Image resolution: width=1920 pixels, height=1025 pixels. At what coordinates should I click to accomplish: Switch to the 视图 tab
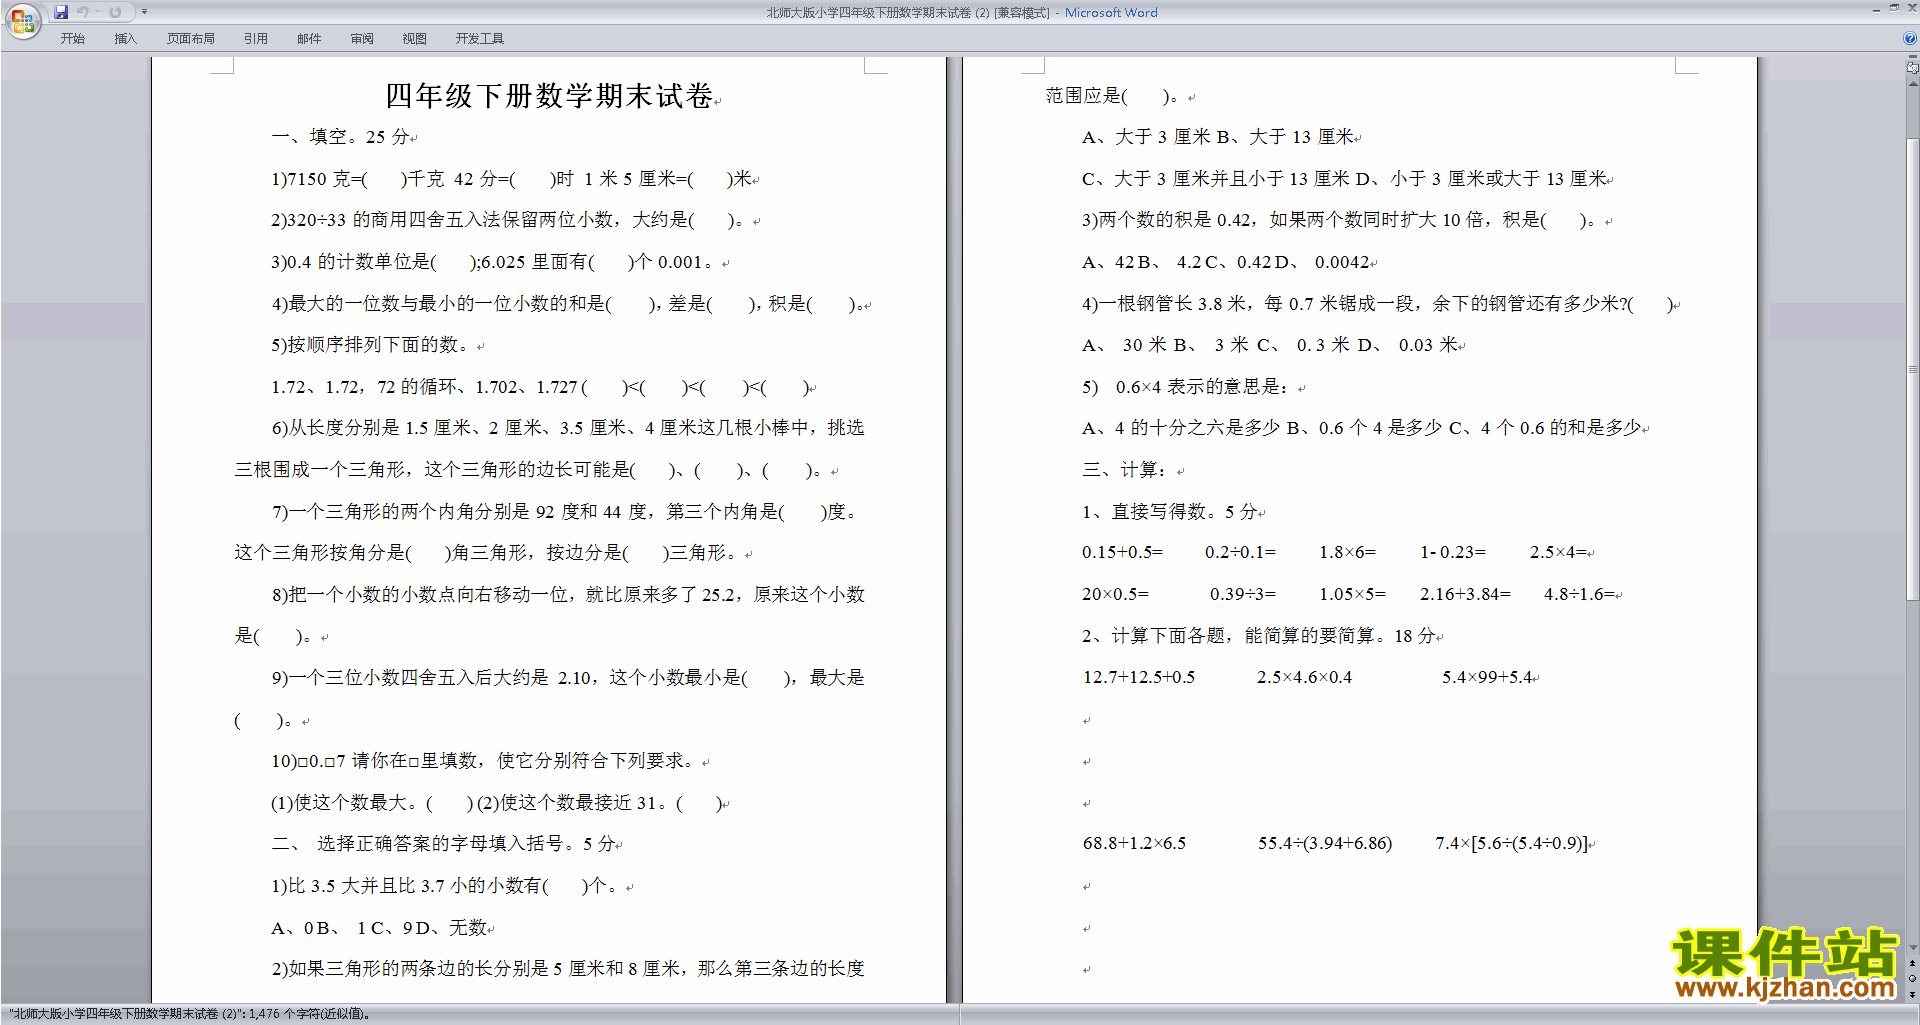coord(415,39)
